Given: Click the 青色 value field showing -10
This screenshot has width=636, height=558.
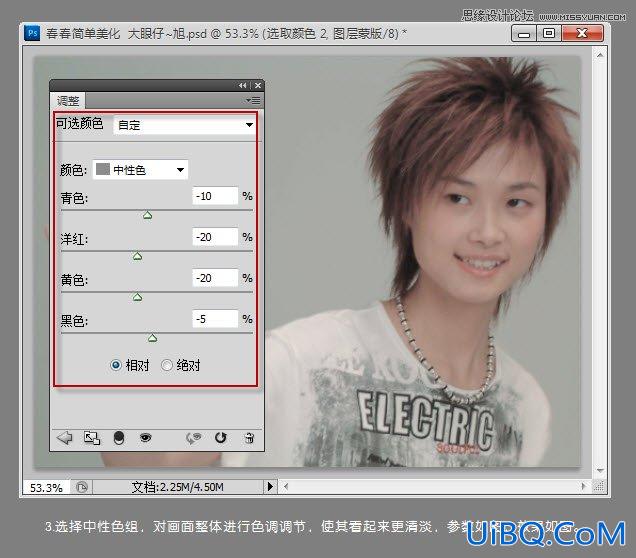Looking at the screenshot, I should pos(215,196).
